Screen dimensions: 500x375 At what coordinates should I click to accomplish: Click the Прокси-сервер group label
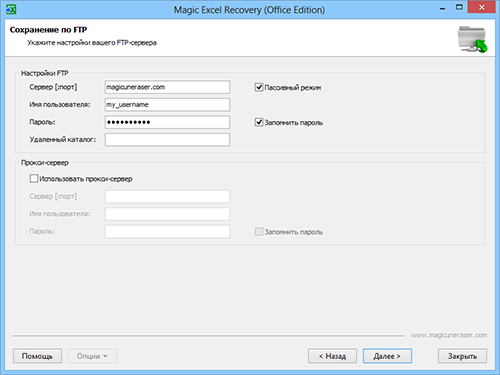pos(45,163)
